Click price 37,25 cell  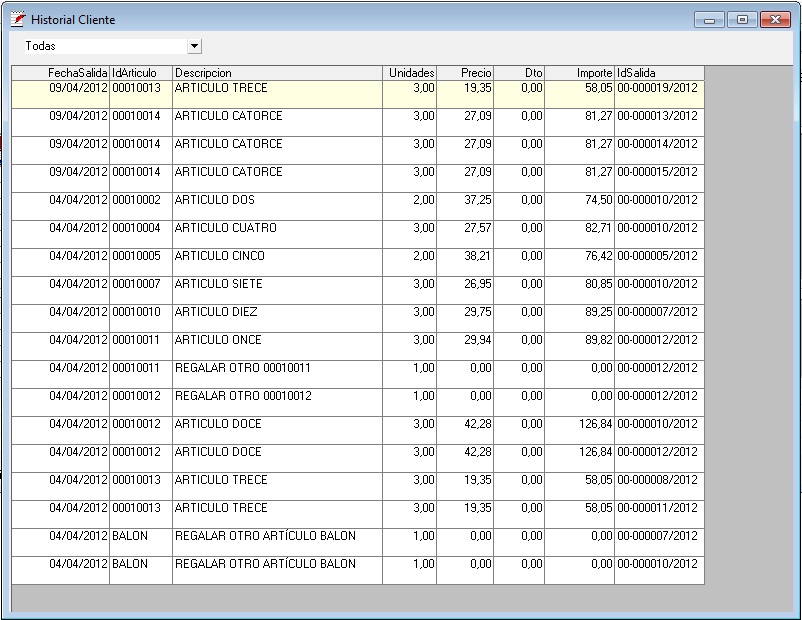tap(465, 206)
